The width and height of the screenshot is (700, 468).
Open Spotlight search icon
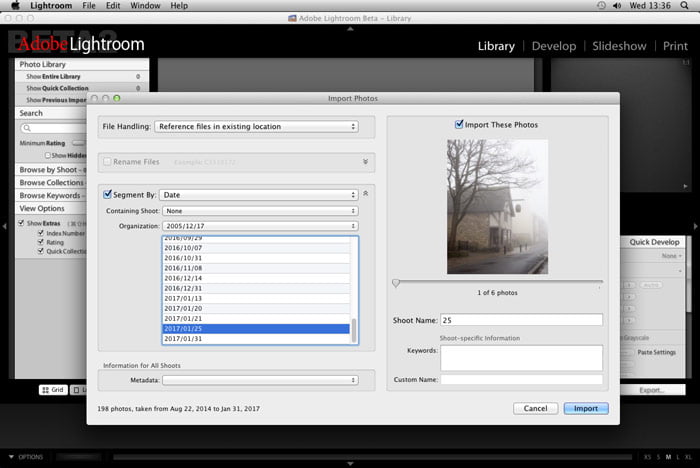(x=684, y=5)
